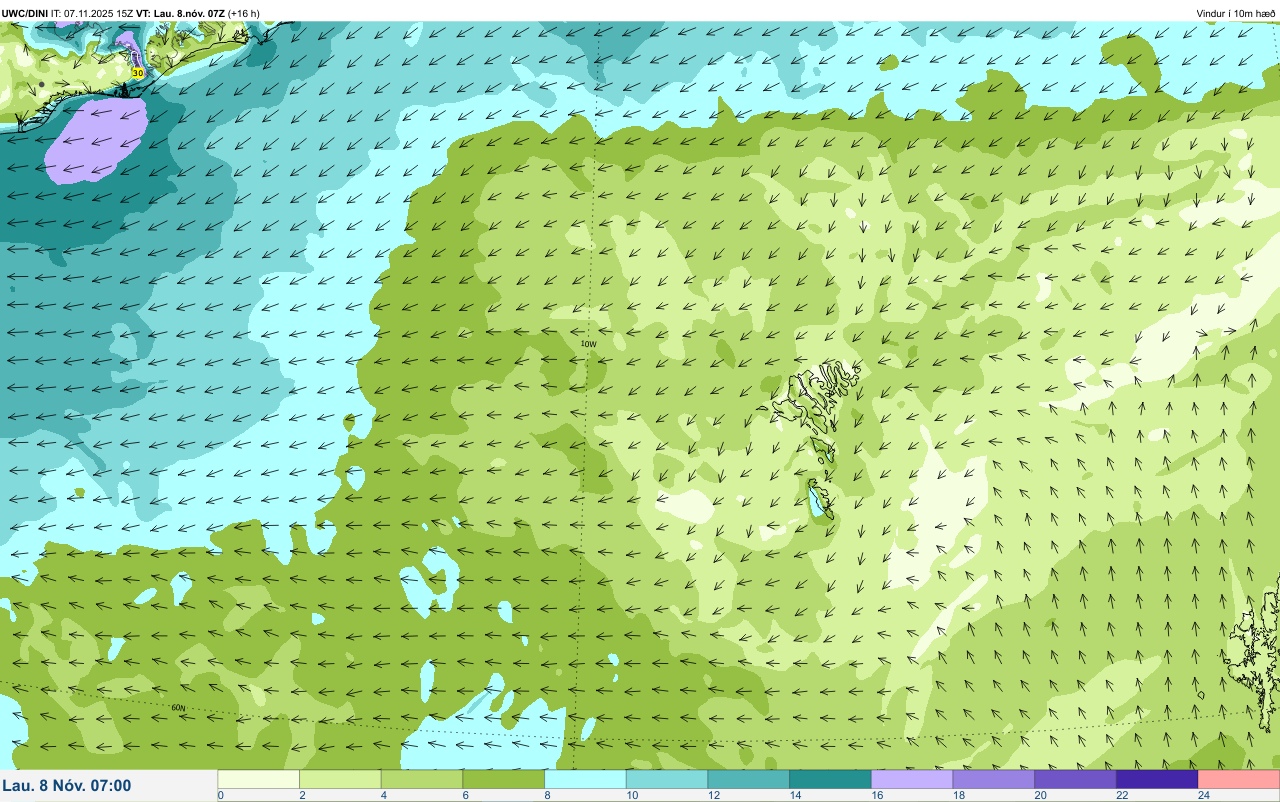Click the 'Vindur í 10m hæð' title text
This screenshot has width=1280, height=802.
tap(1236, 13)
